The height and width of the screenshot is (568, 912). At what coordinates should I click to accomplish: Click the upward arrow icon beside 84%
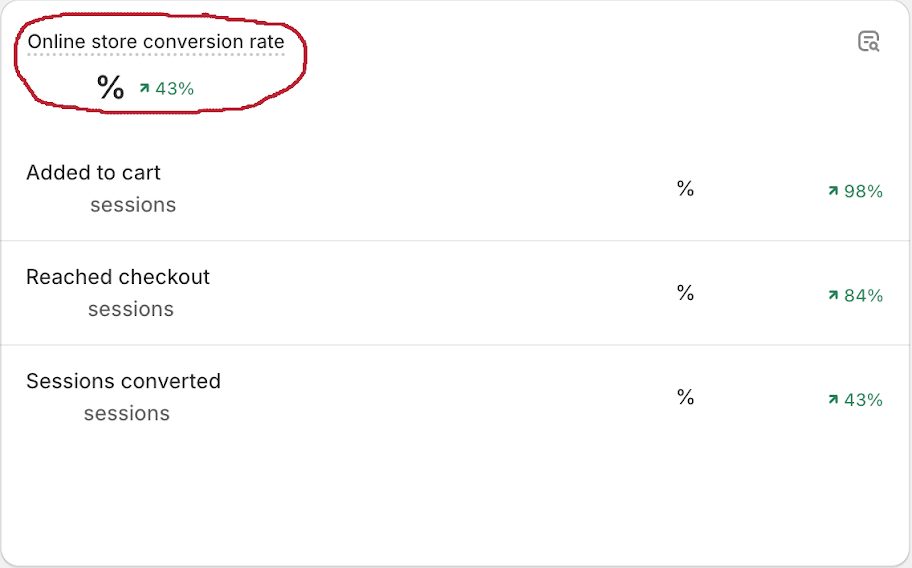point(832,295)
